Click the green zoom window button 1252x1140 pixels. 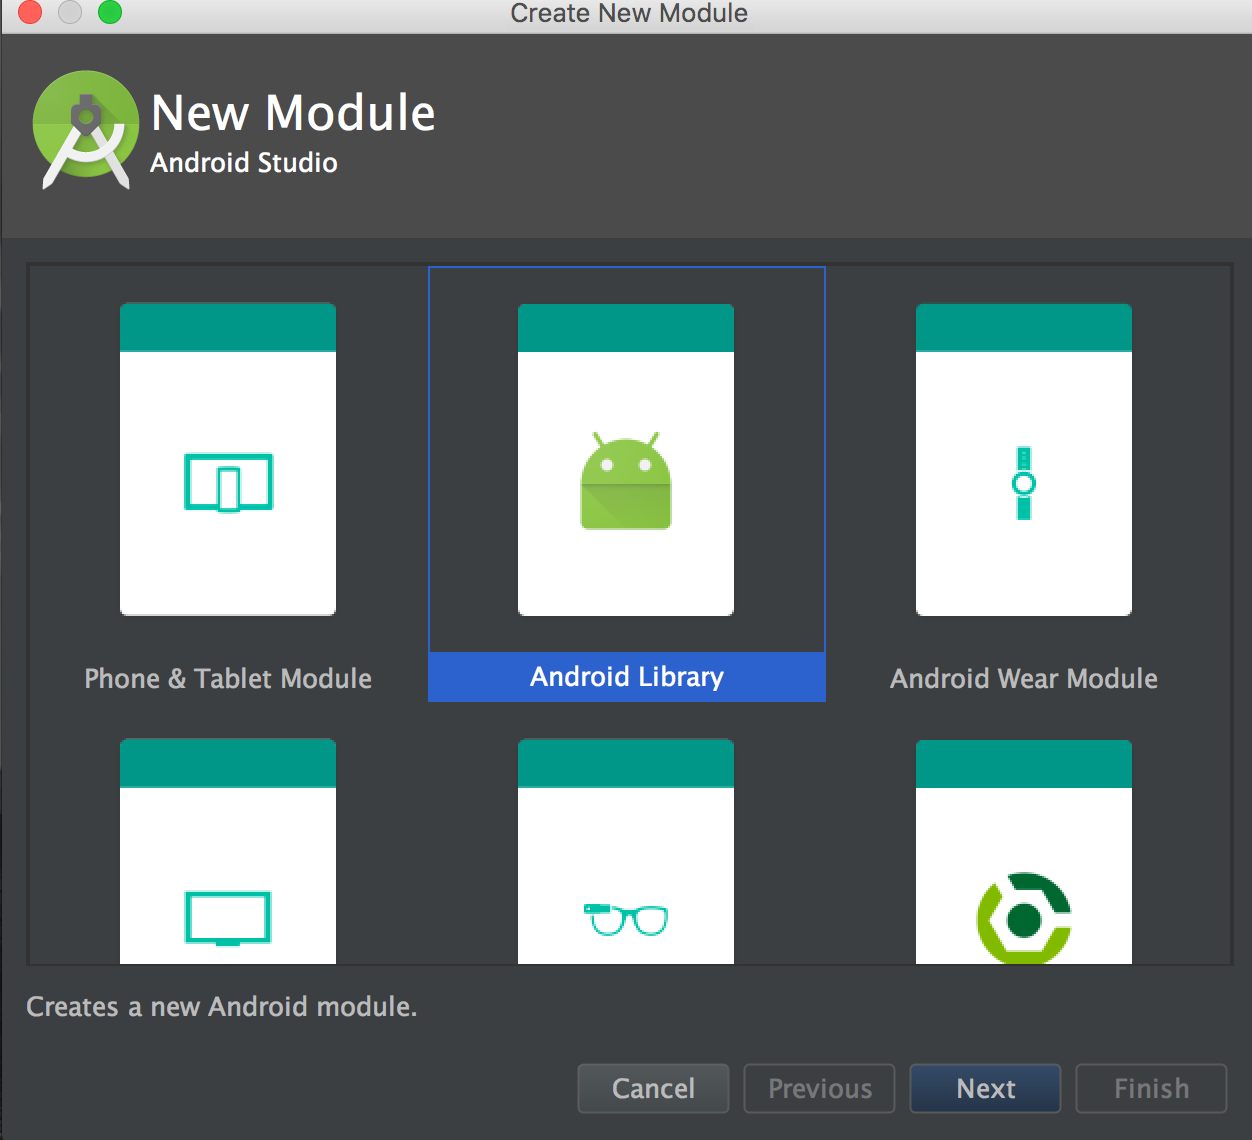point(110,12)
